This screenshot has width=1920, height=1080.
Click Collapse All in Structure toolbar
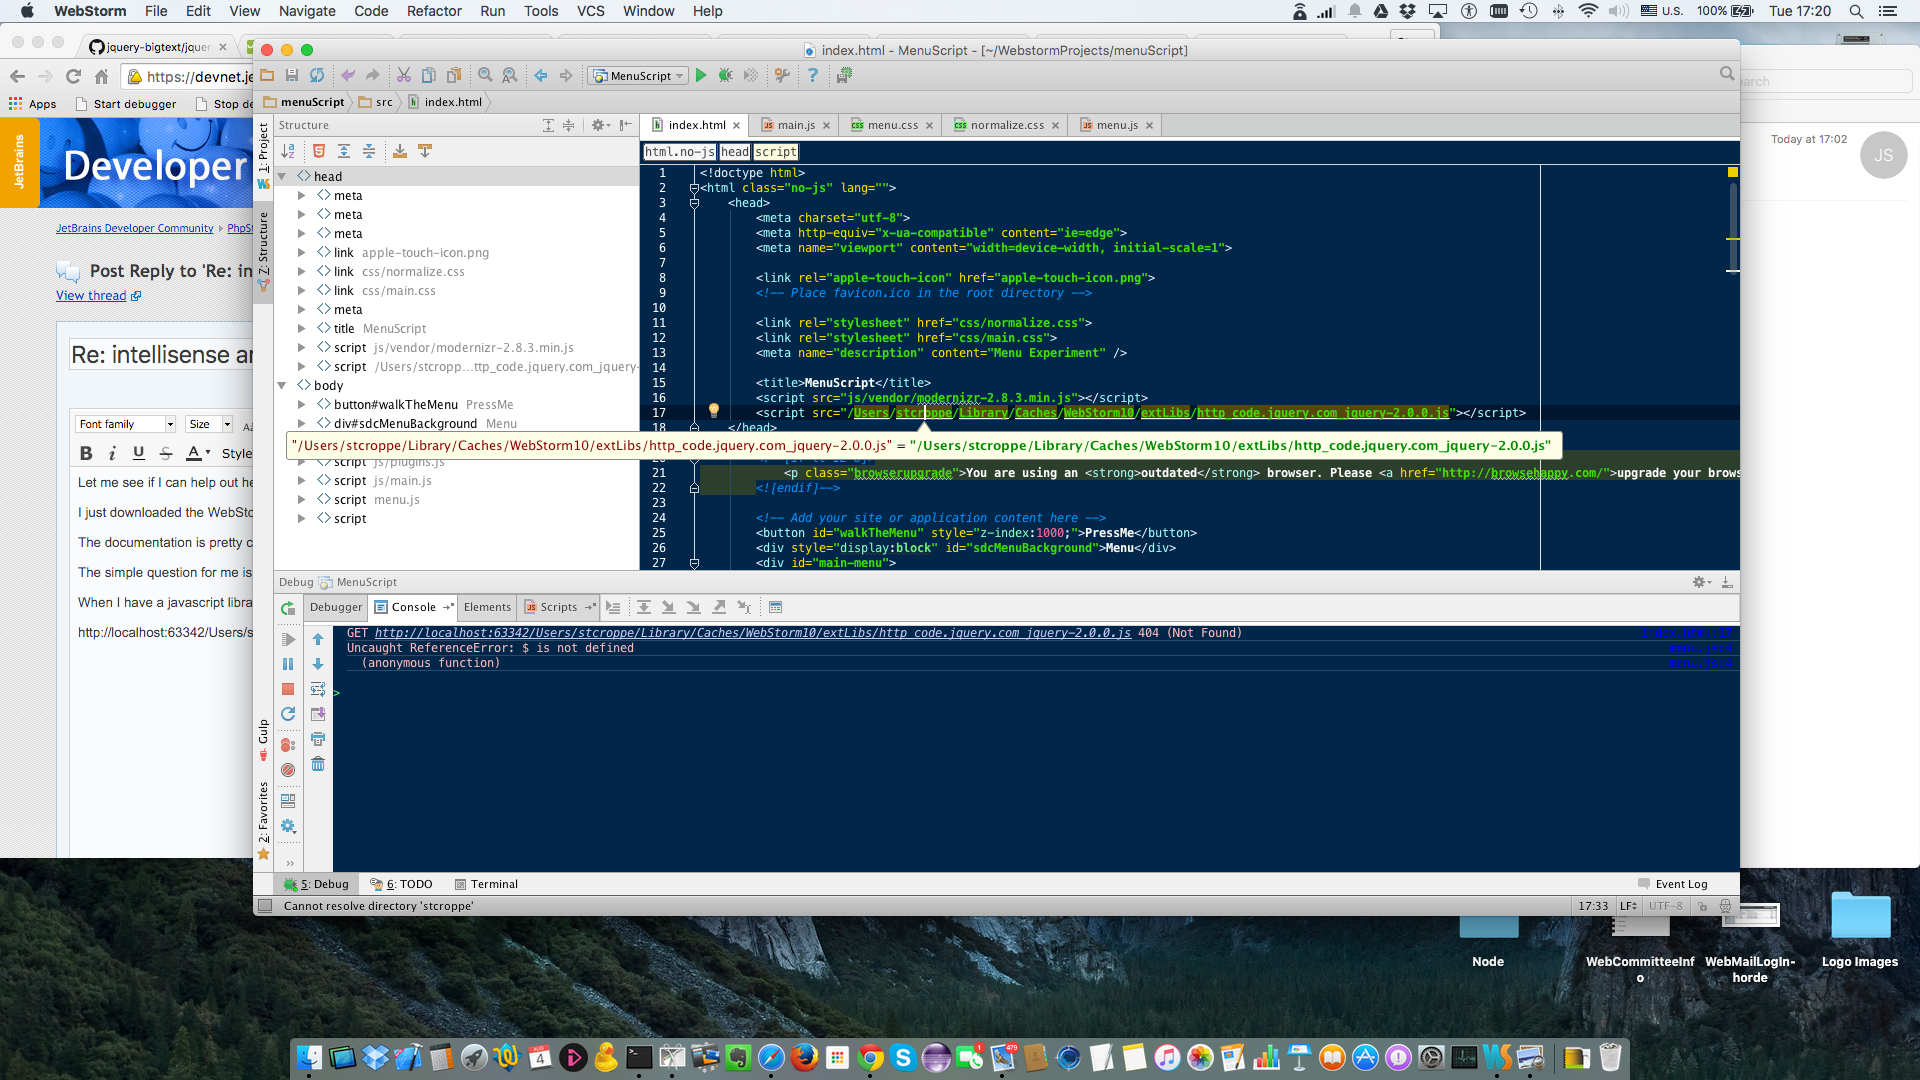coord(369,151)
